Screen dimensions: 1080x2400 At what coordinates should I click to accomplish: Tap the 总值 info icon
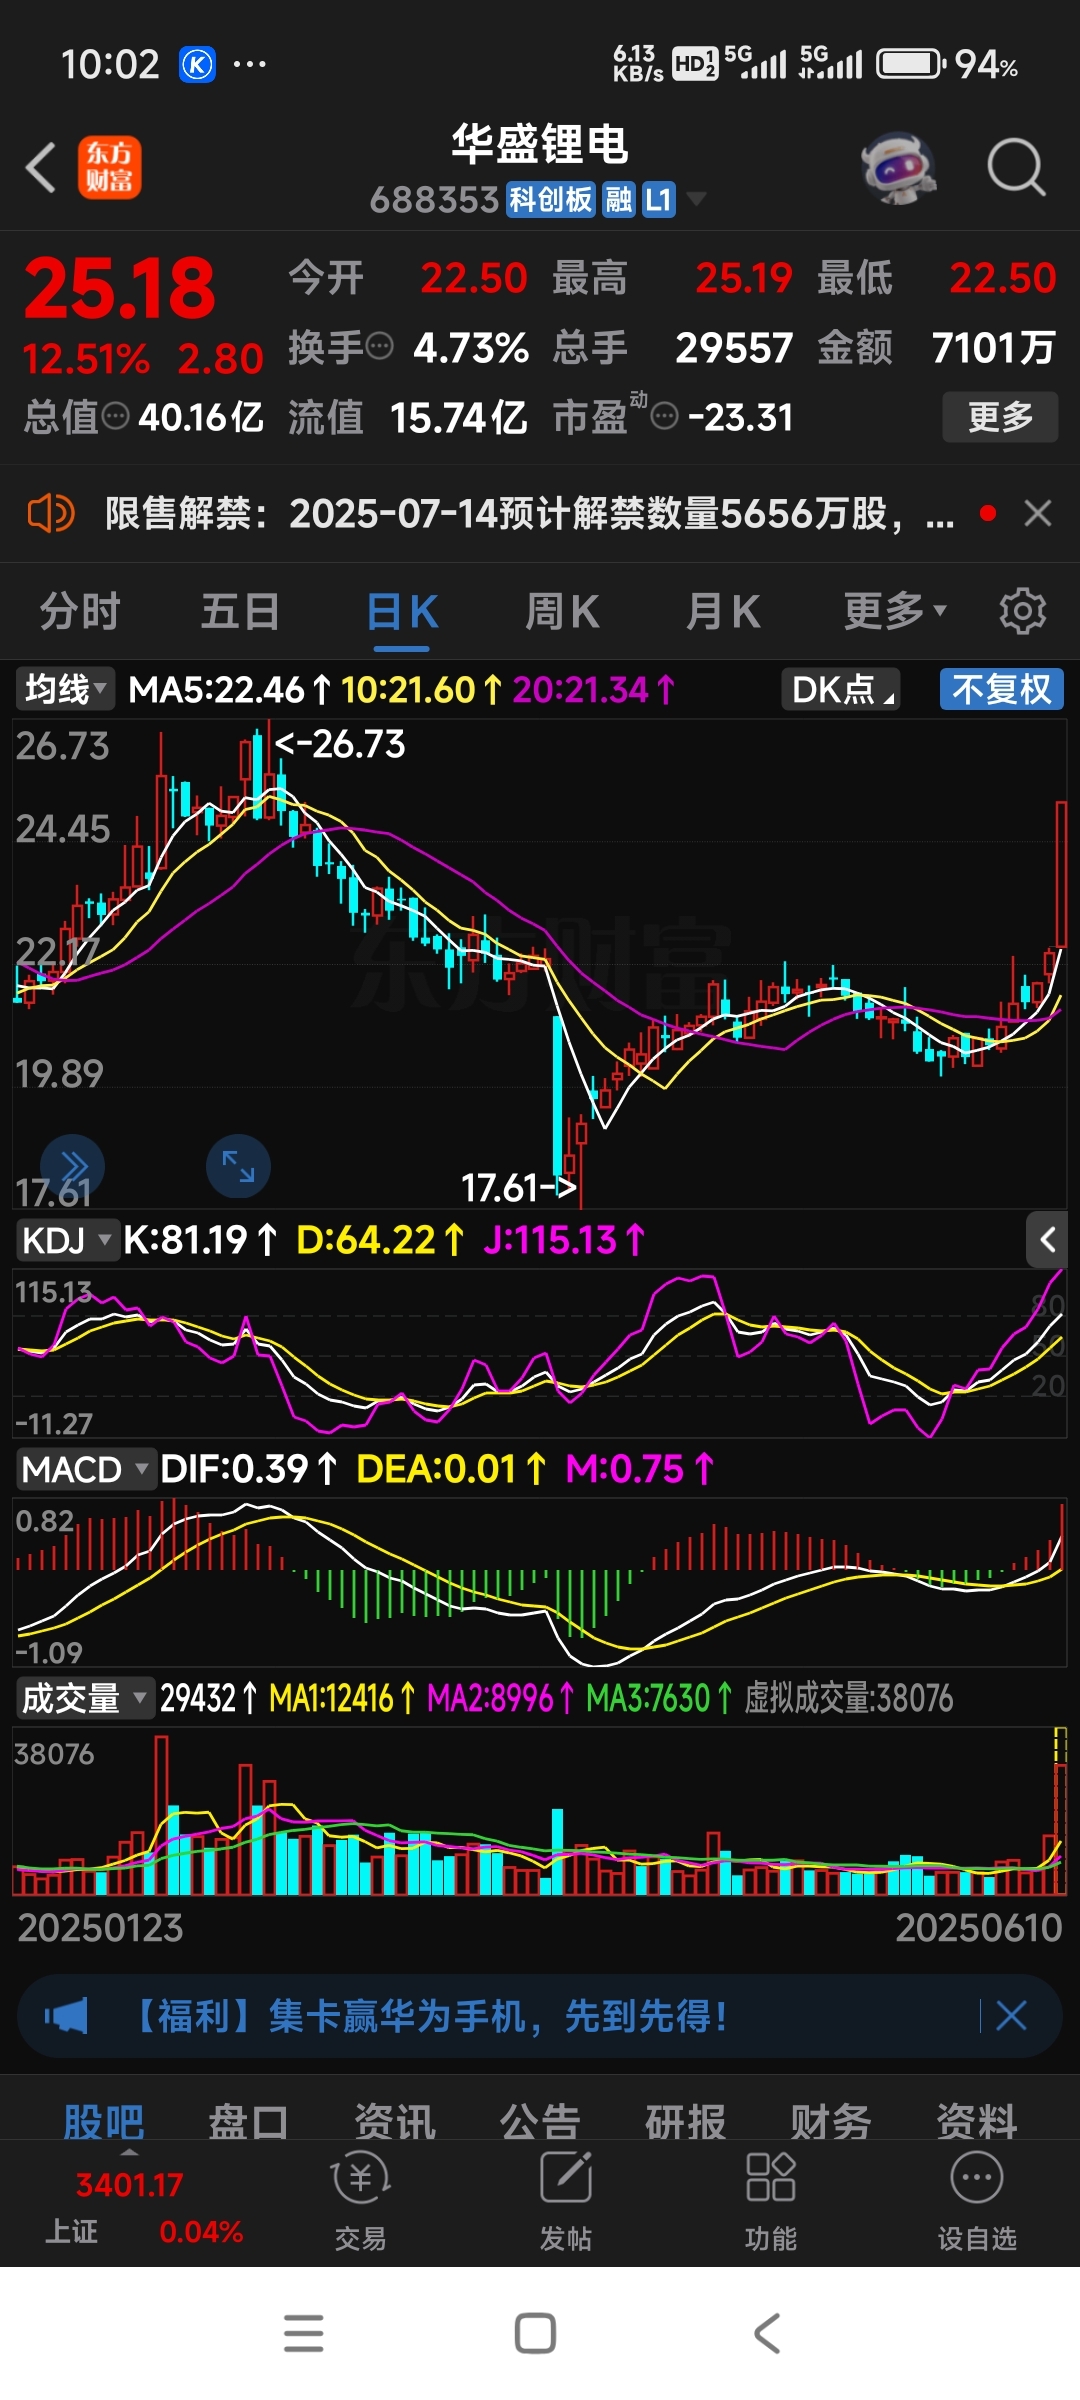pos(116,416)
